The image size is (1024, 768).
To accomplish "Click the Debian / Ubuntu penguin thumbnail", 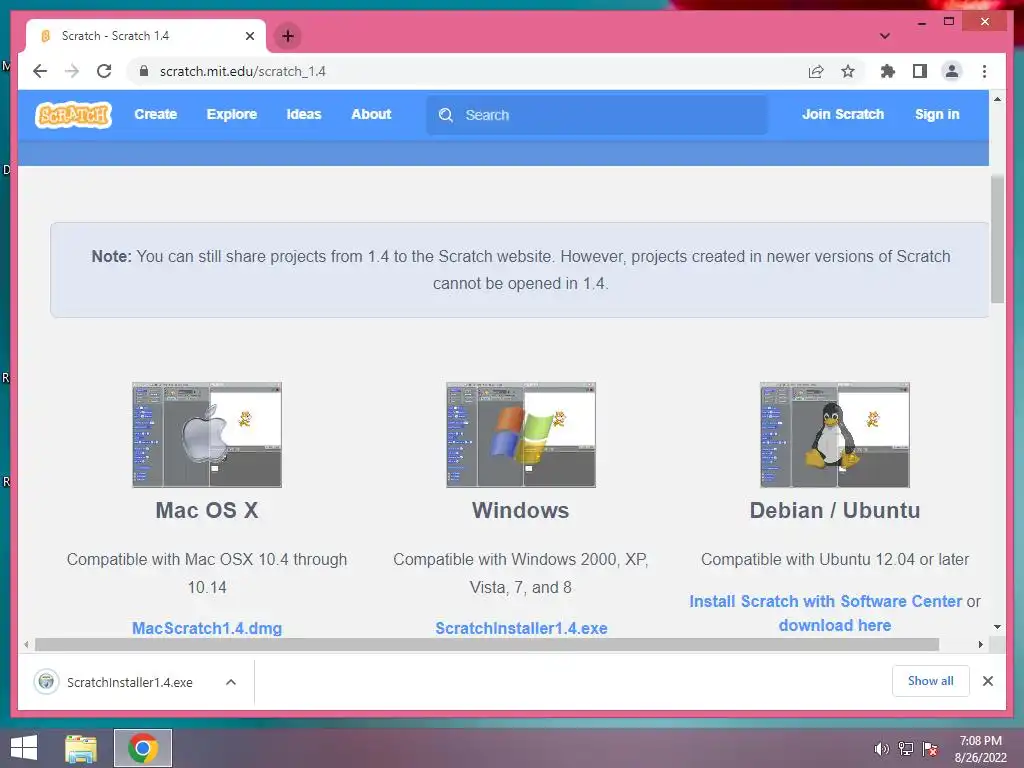I will (835, 435).
